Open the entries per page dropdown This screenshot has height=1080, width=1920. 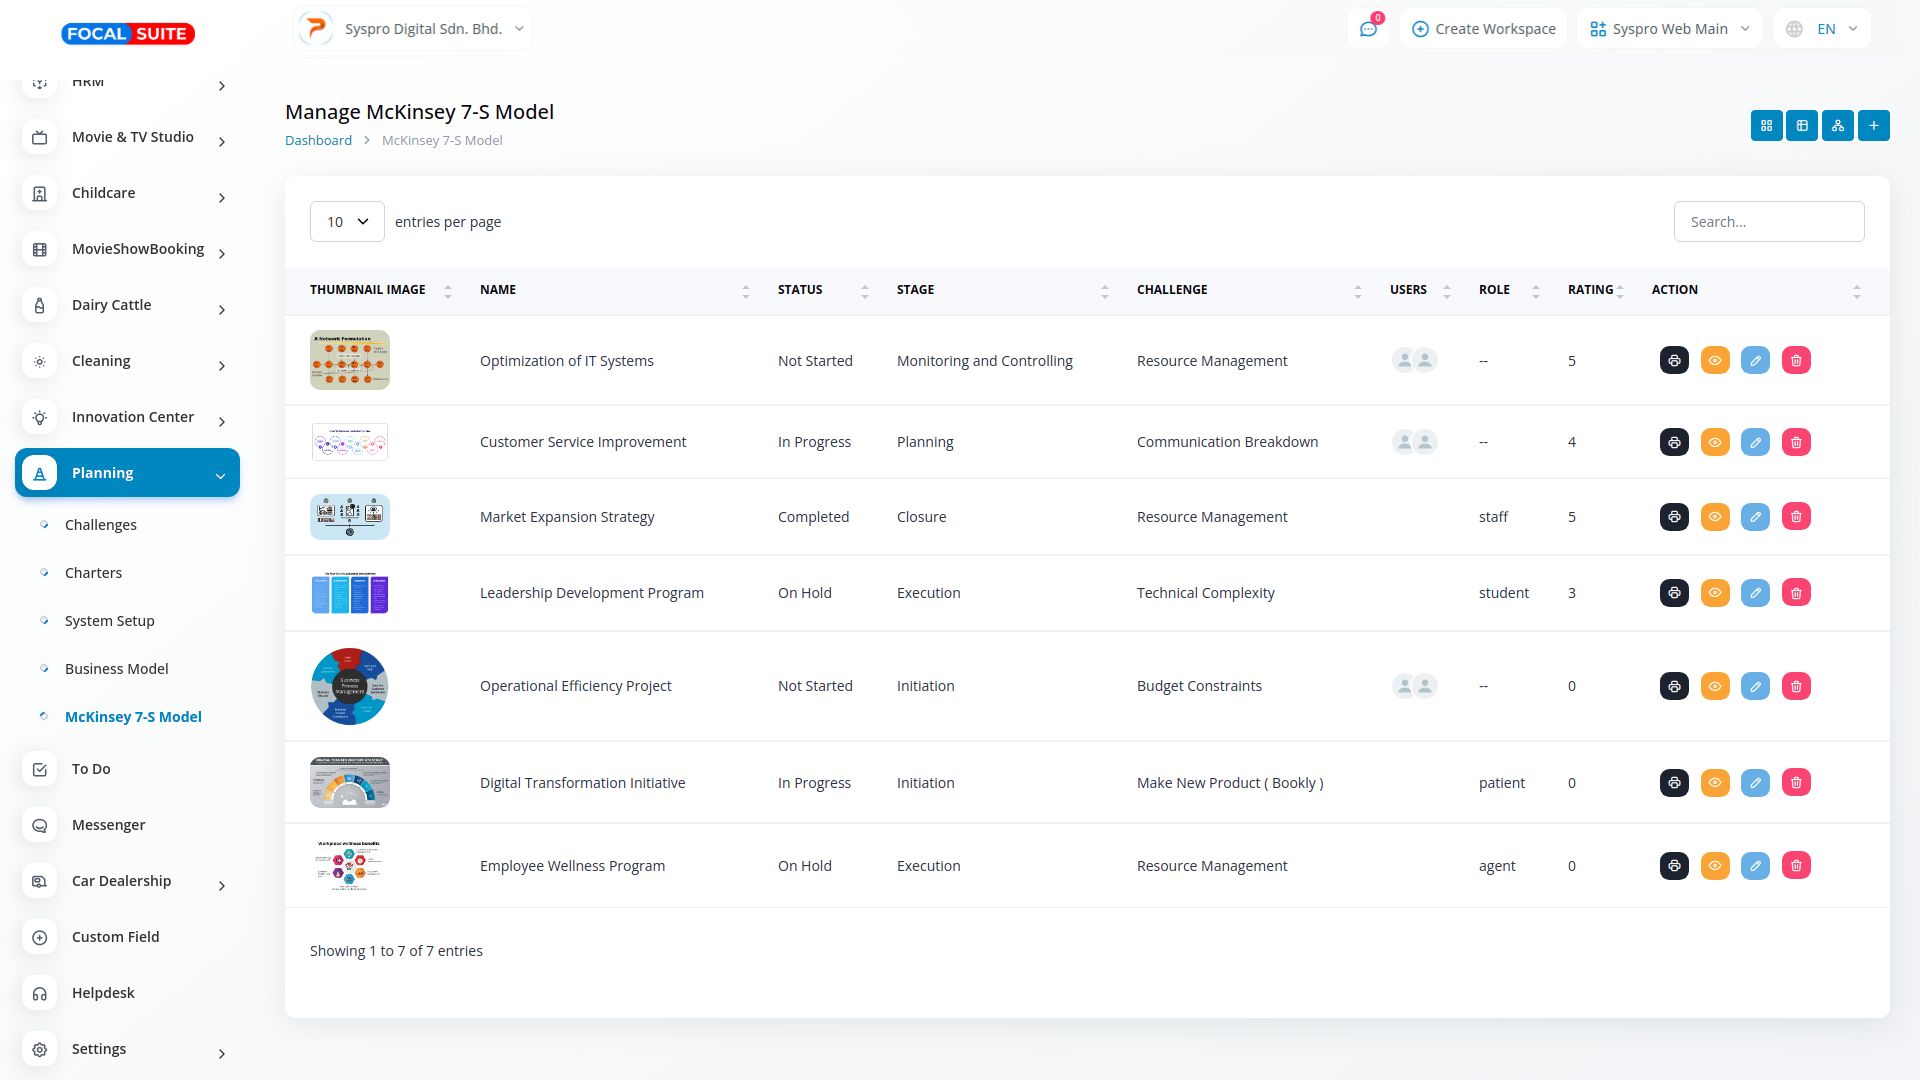(x=347, y=222)
